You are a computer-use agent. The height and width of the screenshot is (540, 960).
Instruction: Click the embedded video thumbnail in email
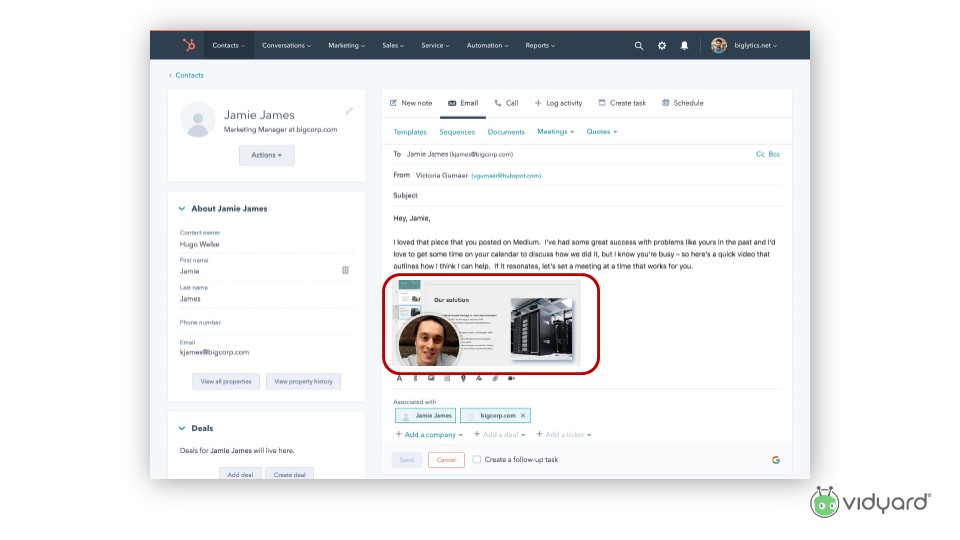click(x=487, y=323)
